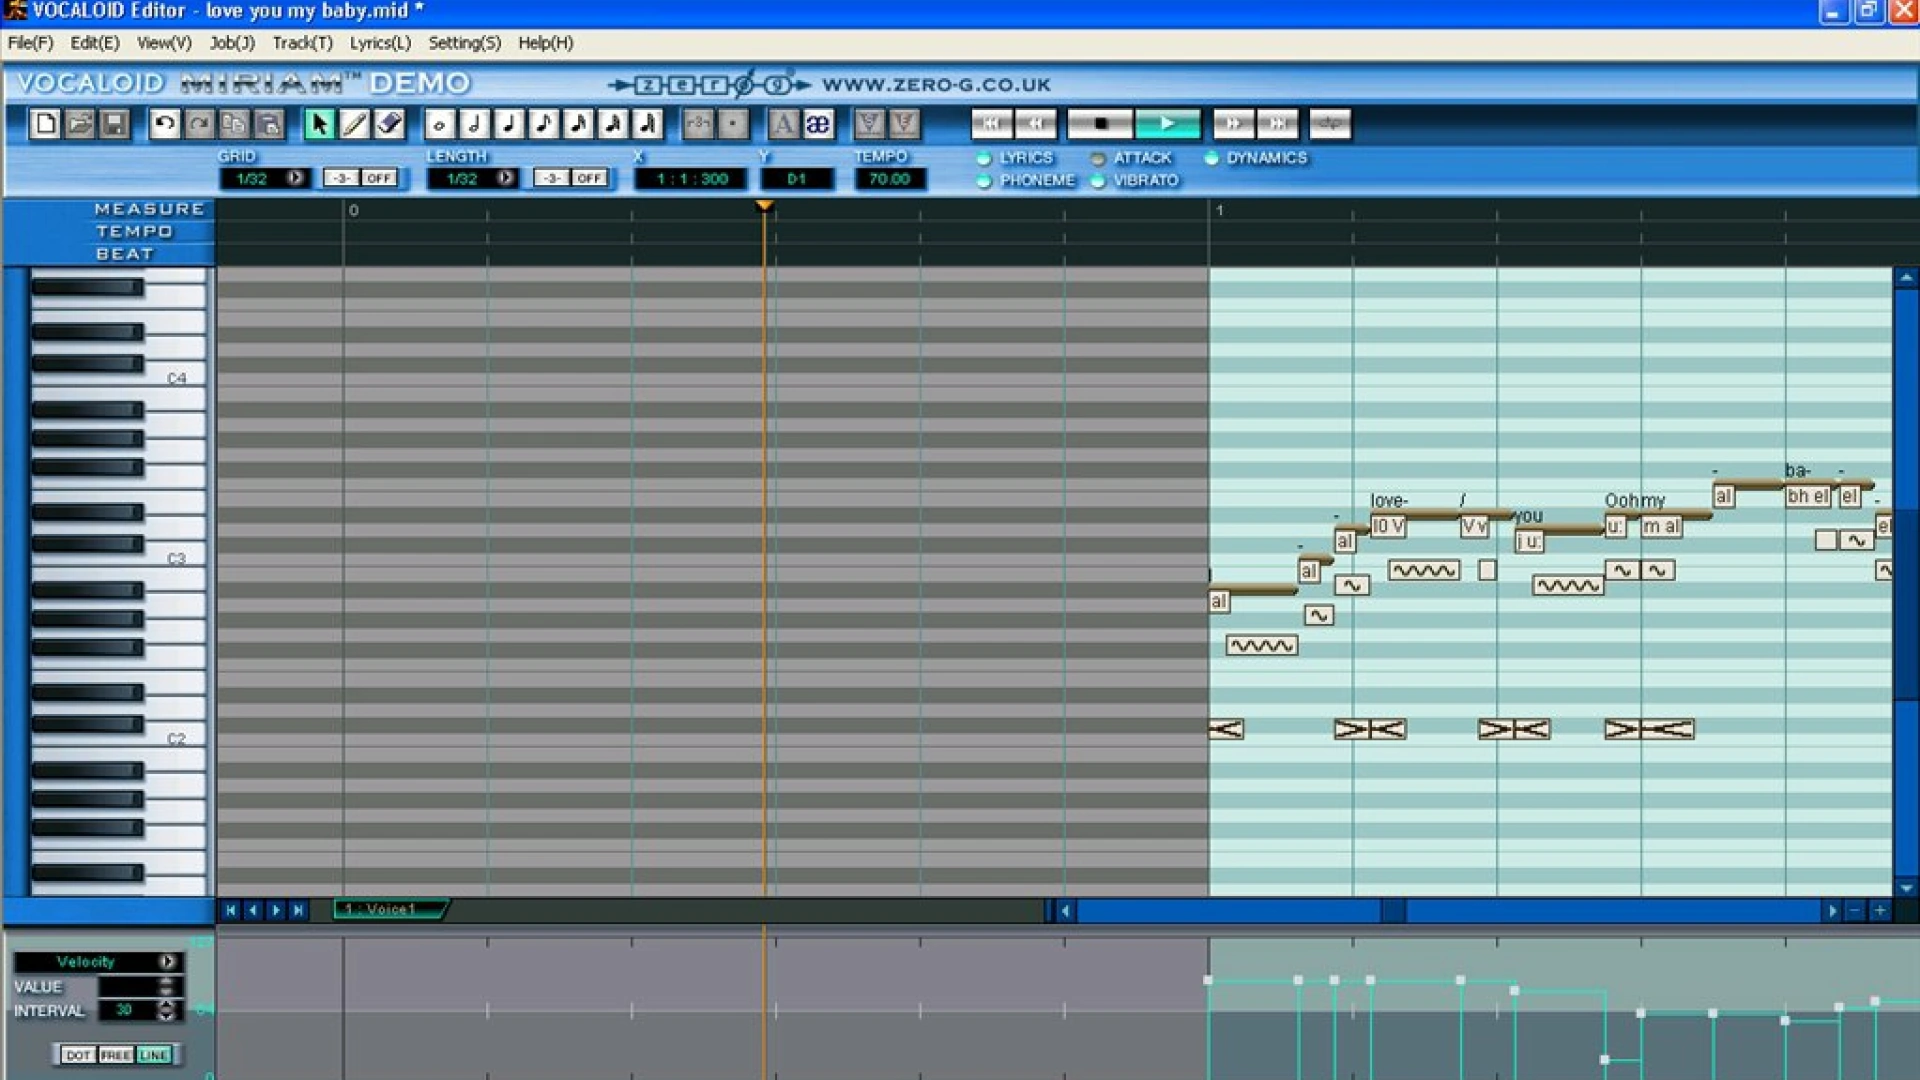Click the vertical scrollbar down arrow
Image resolution: width=1920 pixels, height=1080 pixels.
coord(1906,888)
